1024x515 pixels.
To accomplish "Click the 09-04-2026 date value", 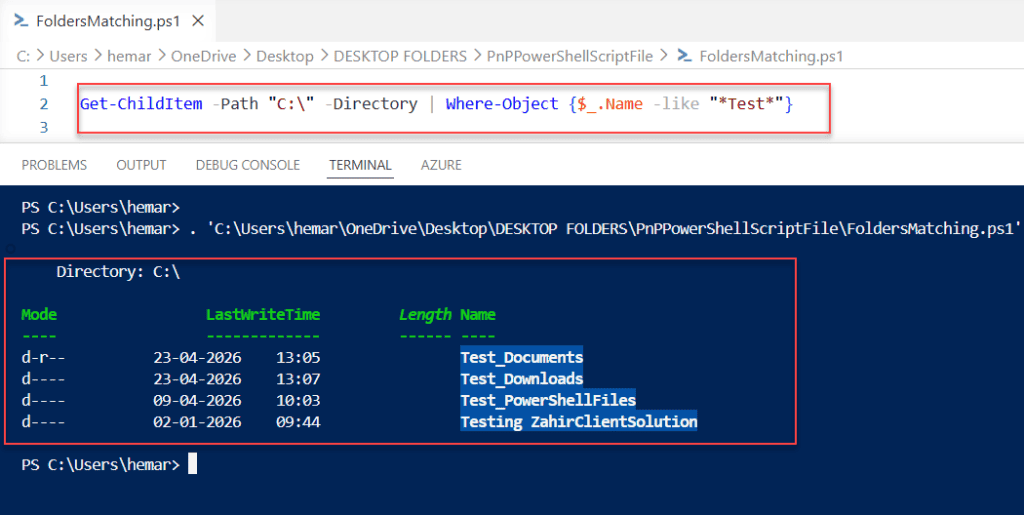I will [x=197, y=400].
